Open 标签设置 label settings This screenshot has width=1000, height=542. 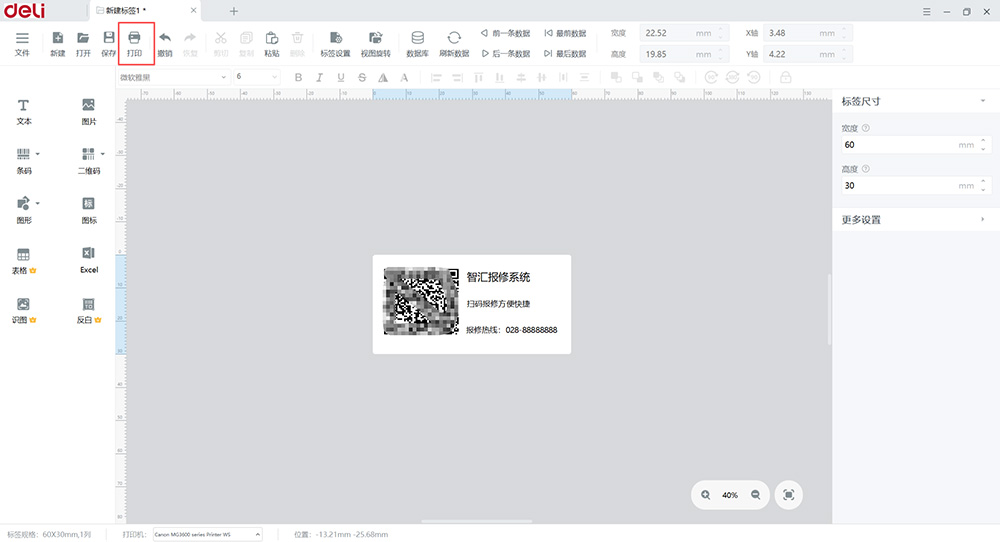click(x=335, y=44)
